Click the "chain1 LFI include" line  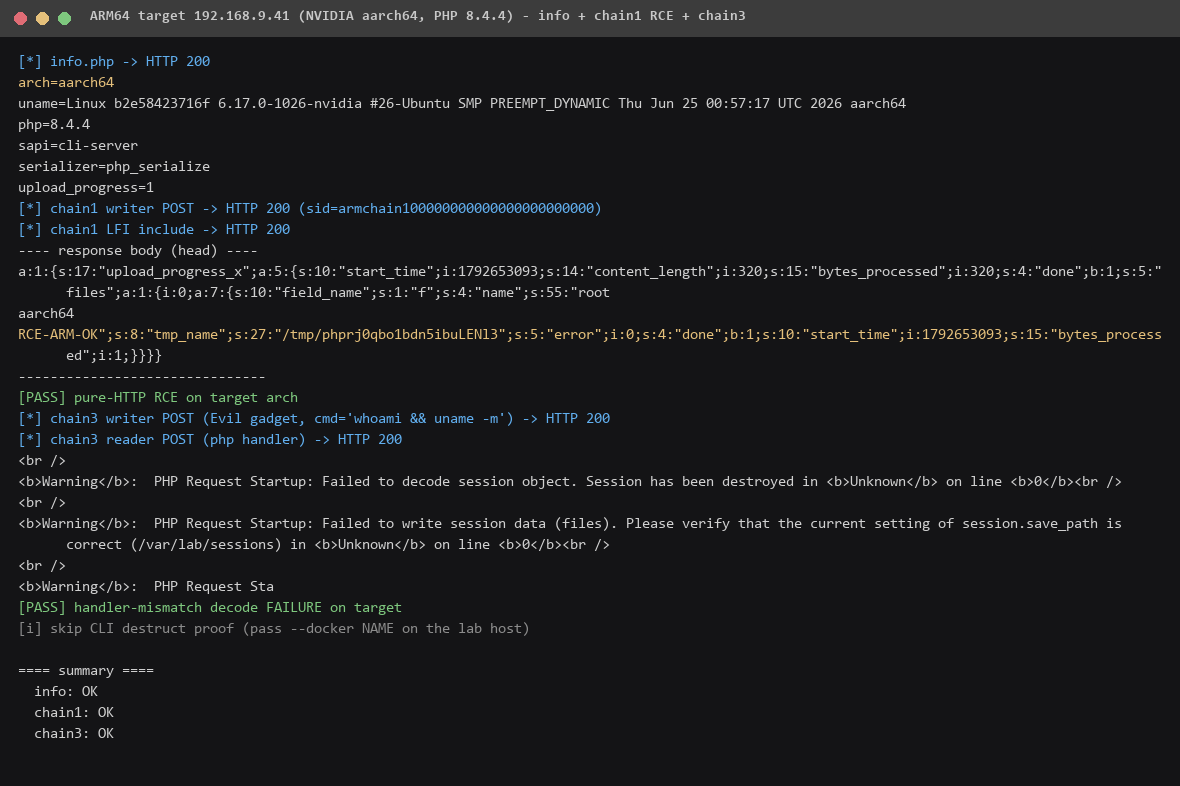[x=154, y=230]
